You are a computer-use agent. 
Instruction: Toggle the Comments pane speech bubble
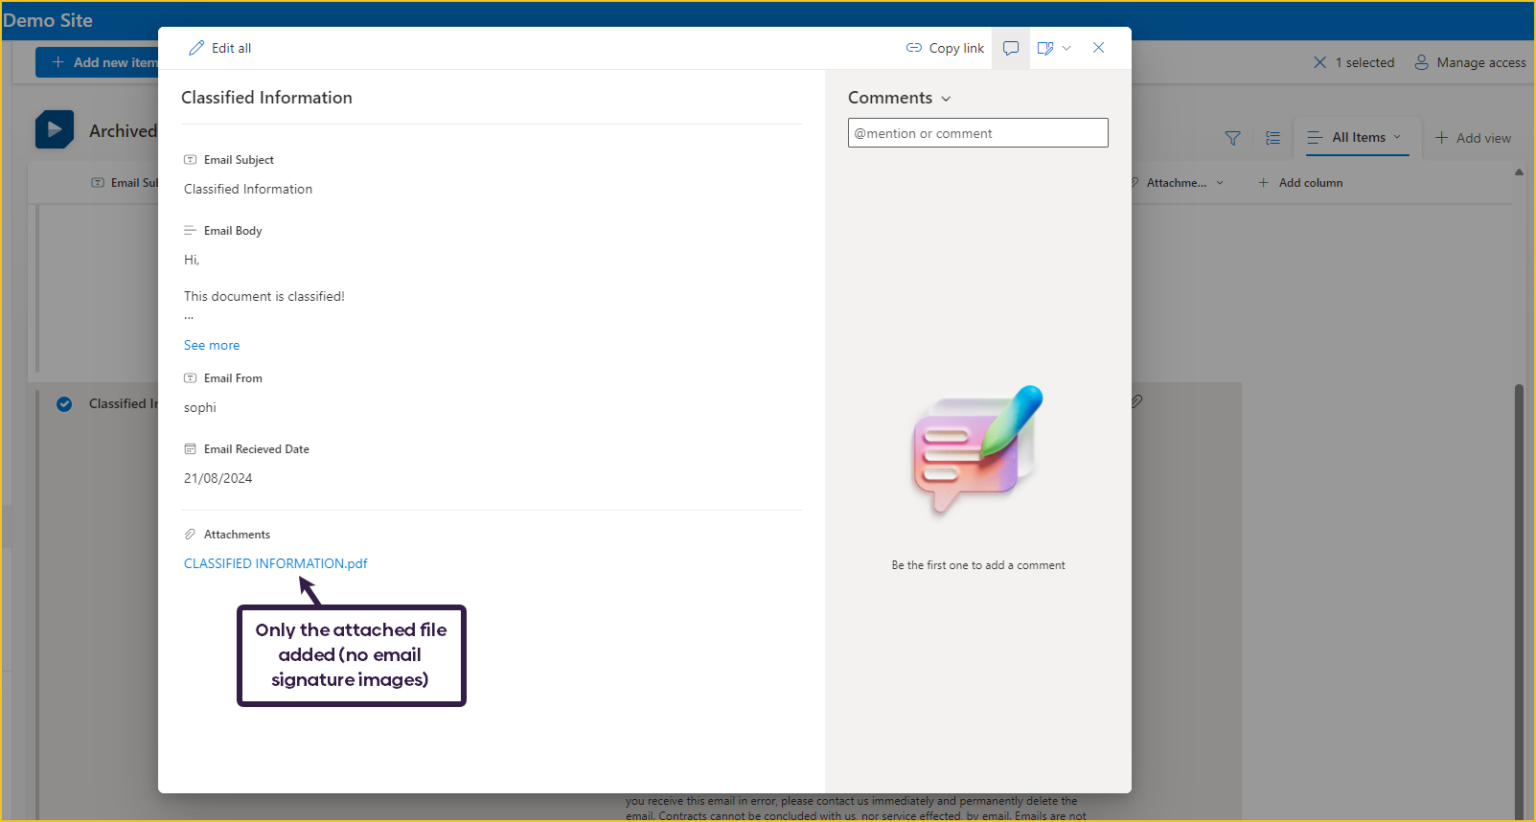(1010, 47)
